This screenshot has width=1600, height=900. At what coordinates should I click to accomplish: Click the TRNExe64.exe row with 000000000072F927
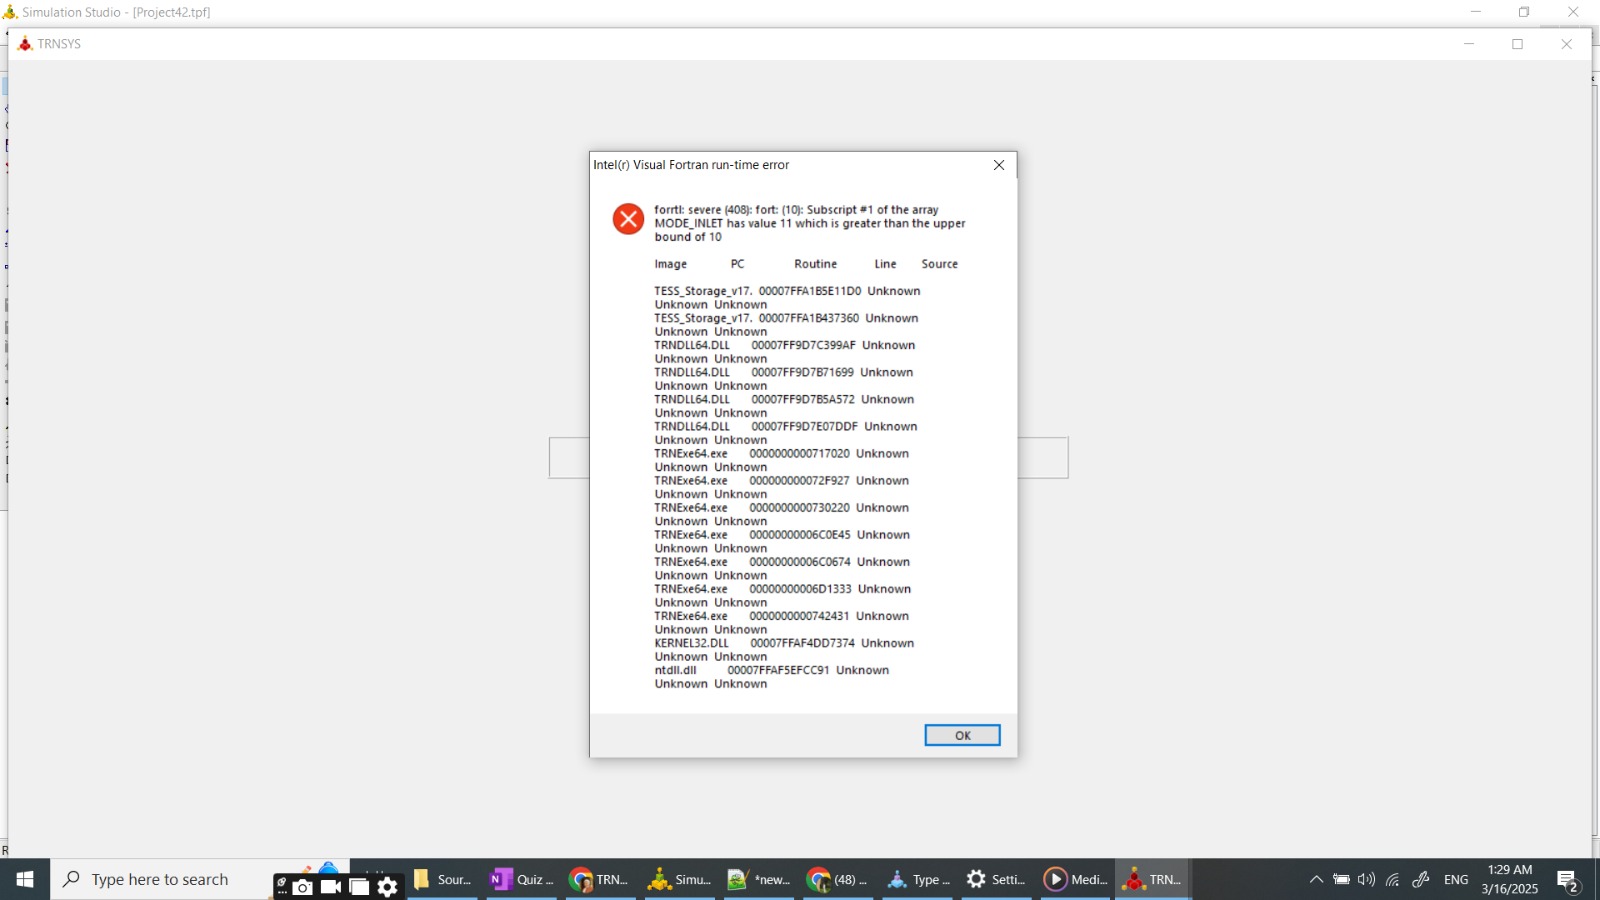point(782,480)
